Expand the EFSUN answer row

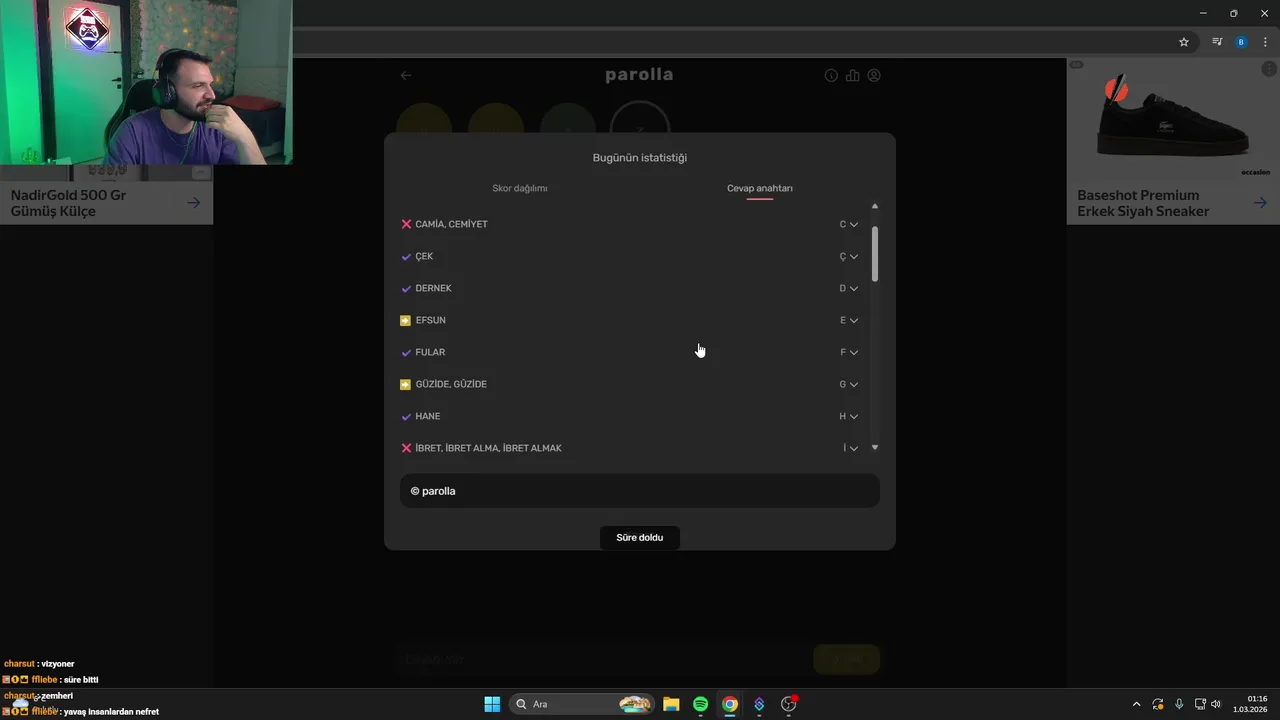coord(630,320)
